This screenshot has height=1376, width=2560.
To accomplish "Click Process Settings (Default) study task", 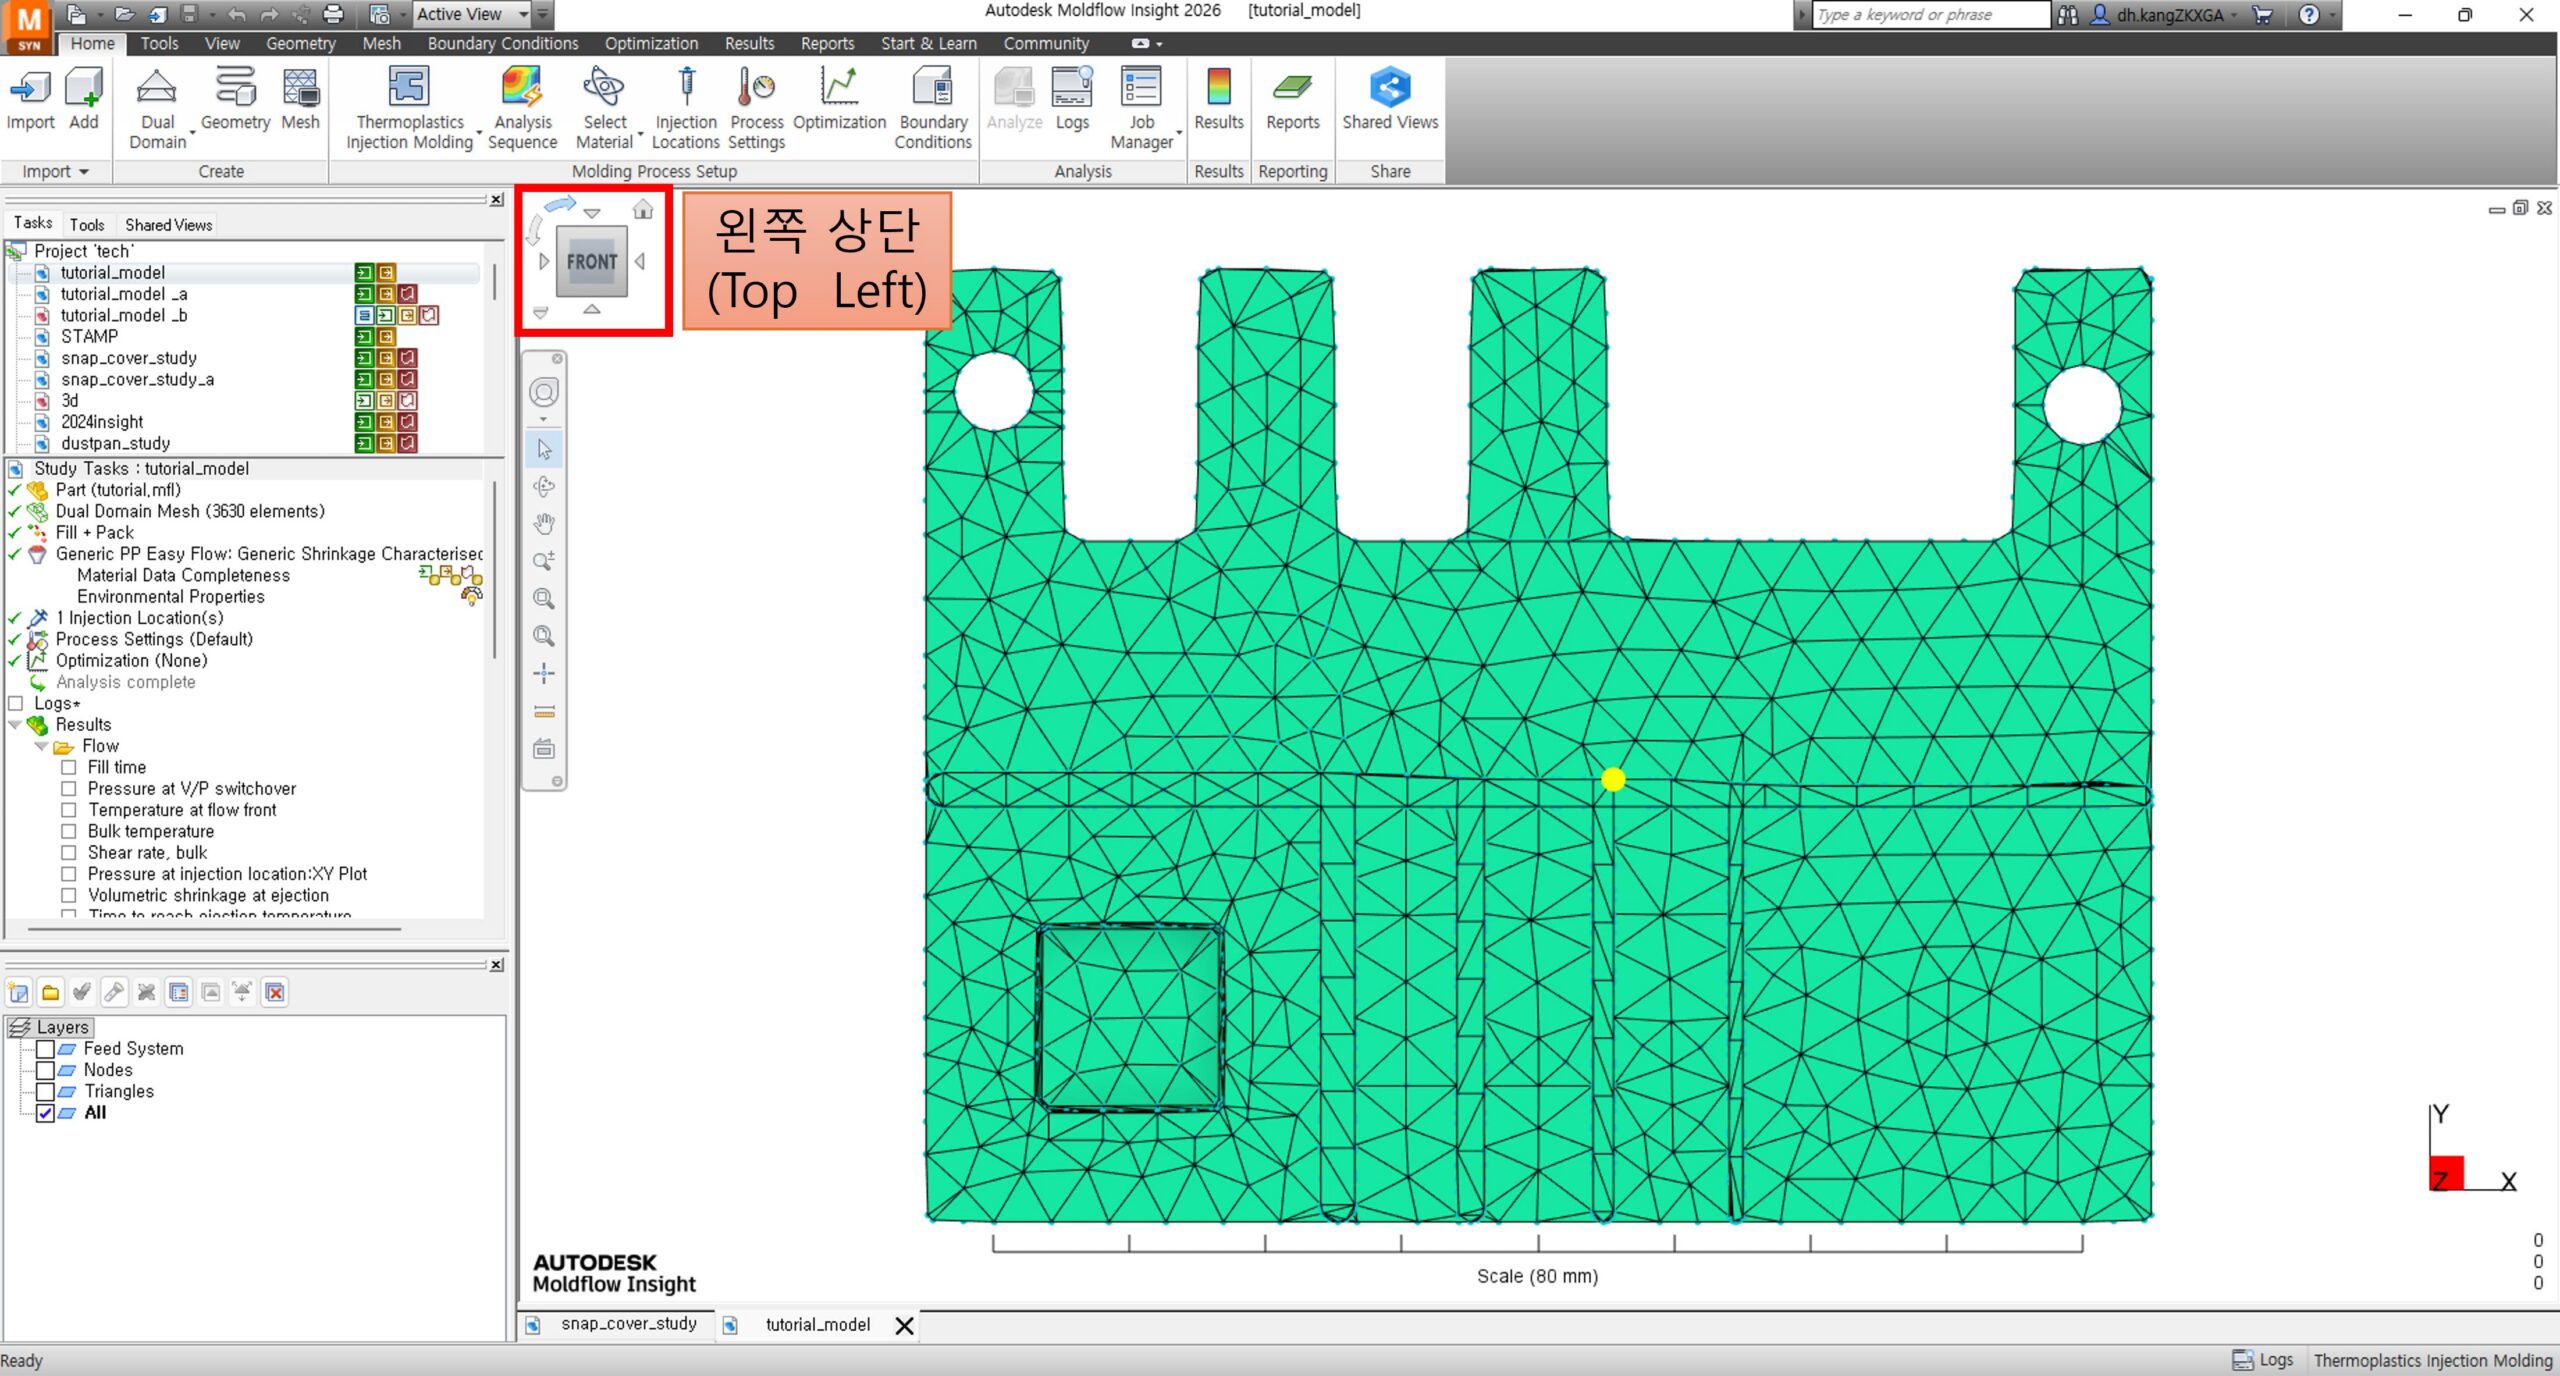I will [154, 640].
